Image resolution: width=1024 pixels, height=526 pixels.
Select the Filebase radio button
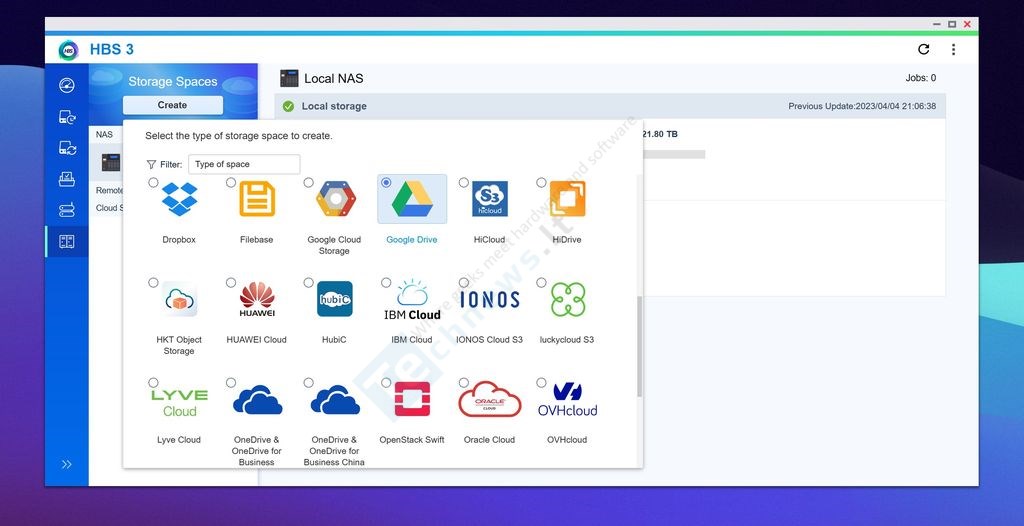[231, 182]
